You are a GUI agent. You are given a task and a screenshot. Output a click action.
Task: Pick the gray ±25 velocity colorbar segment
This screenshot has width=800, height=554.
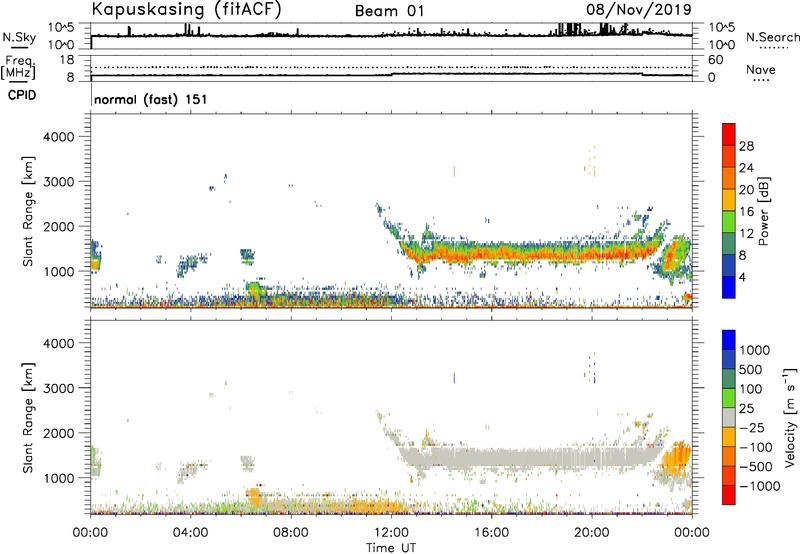[x=729, y=418]
